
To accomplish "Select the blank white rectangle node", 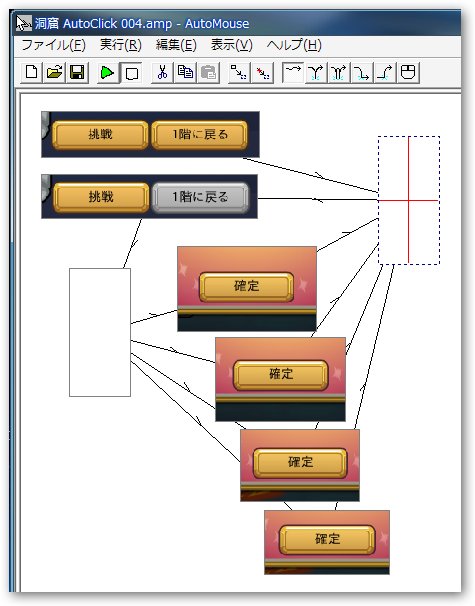I will (100, 332).
